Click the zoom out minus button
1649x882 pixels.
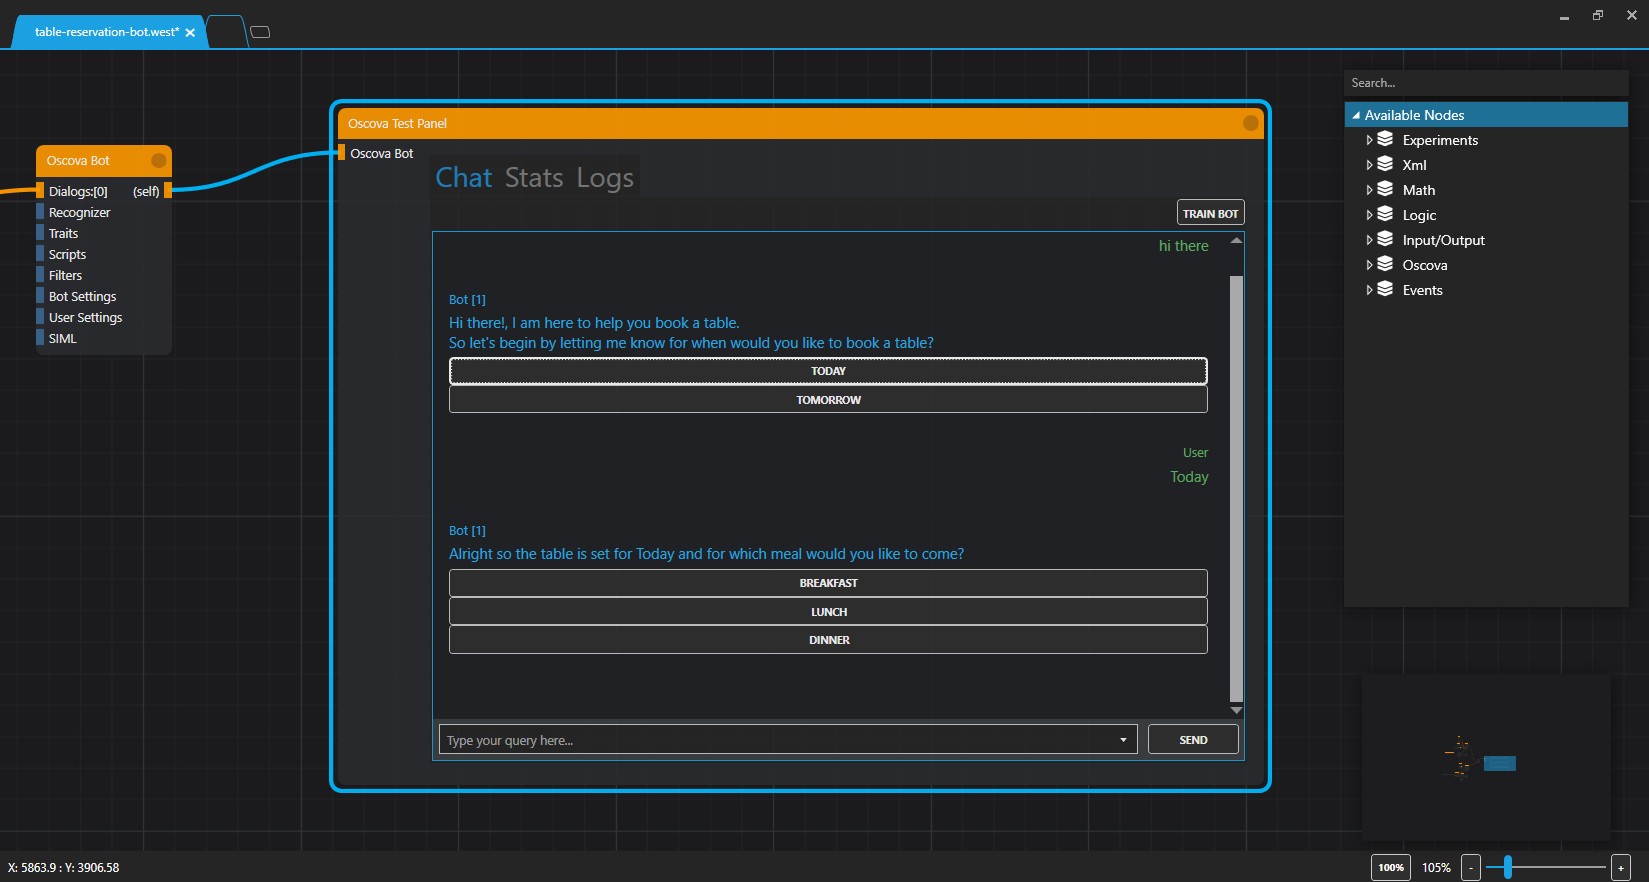point(1471,867)
